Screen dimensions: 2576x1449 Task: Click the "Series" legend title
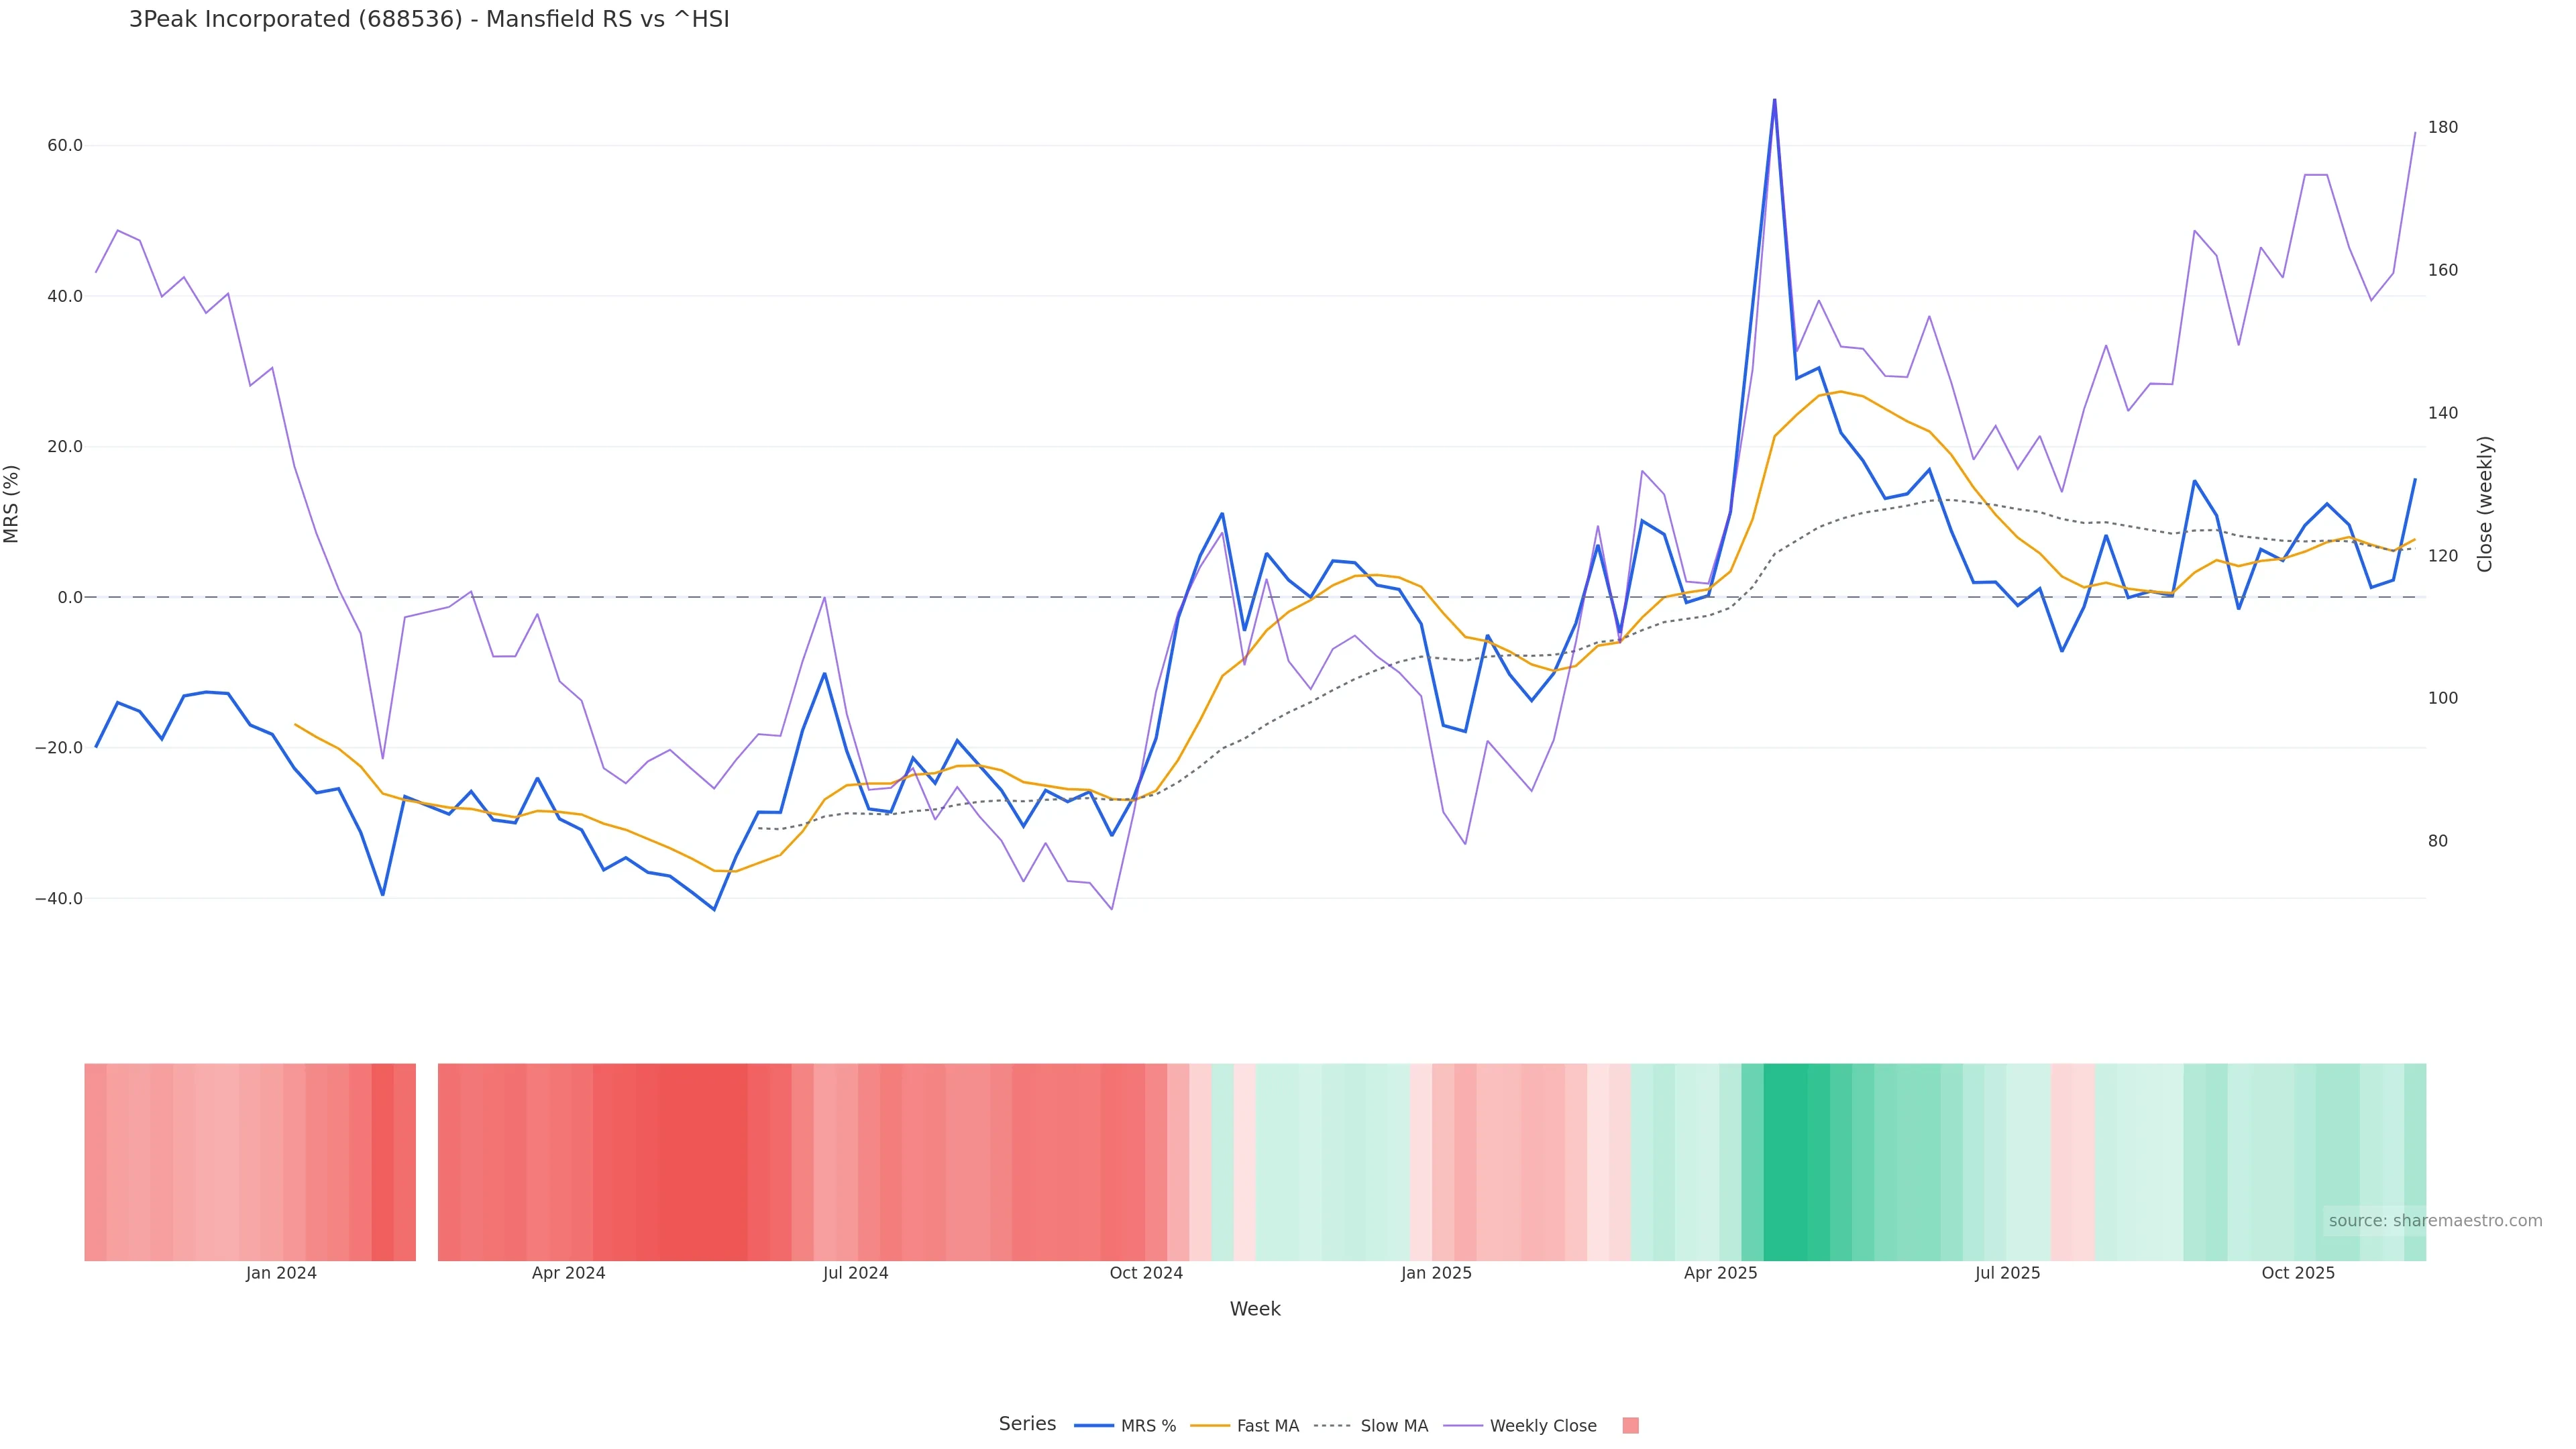[x=1027, y=1424]
